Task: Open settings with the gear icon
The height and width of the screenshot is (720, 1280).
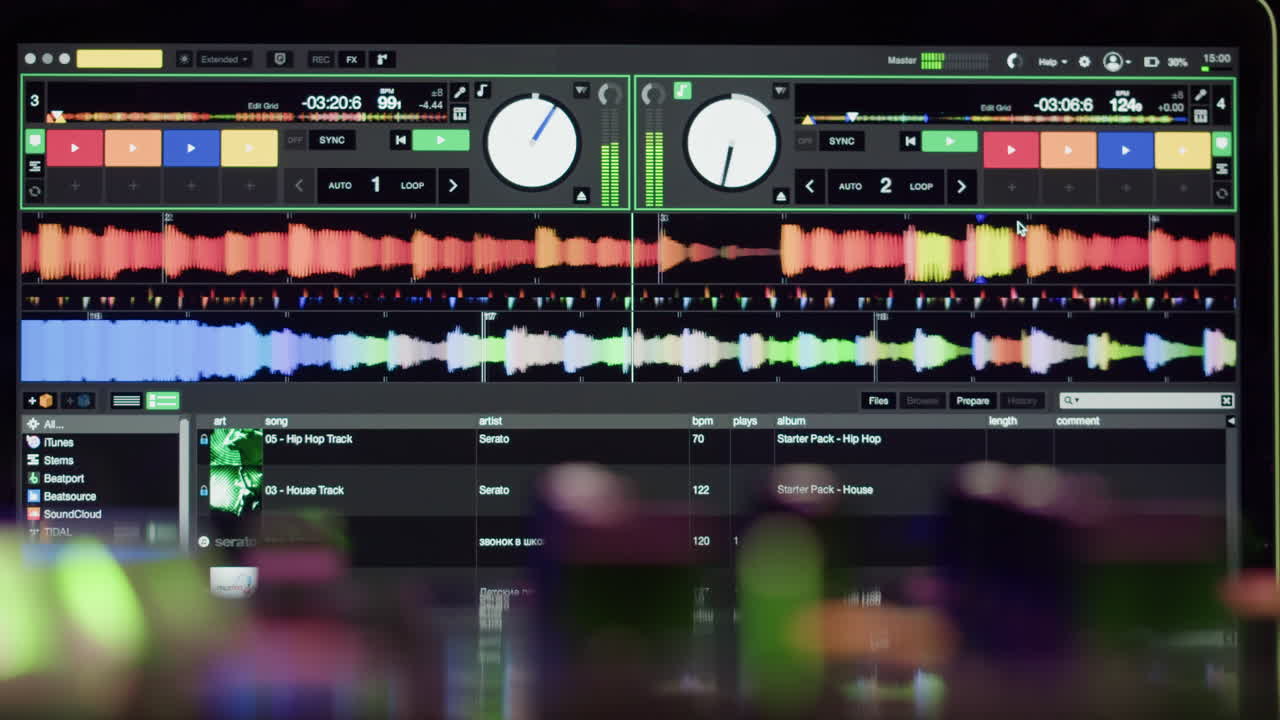Action: tap(1083, 61)
